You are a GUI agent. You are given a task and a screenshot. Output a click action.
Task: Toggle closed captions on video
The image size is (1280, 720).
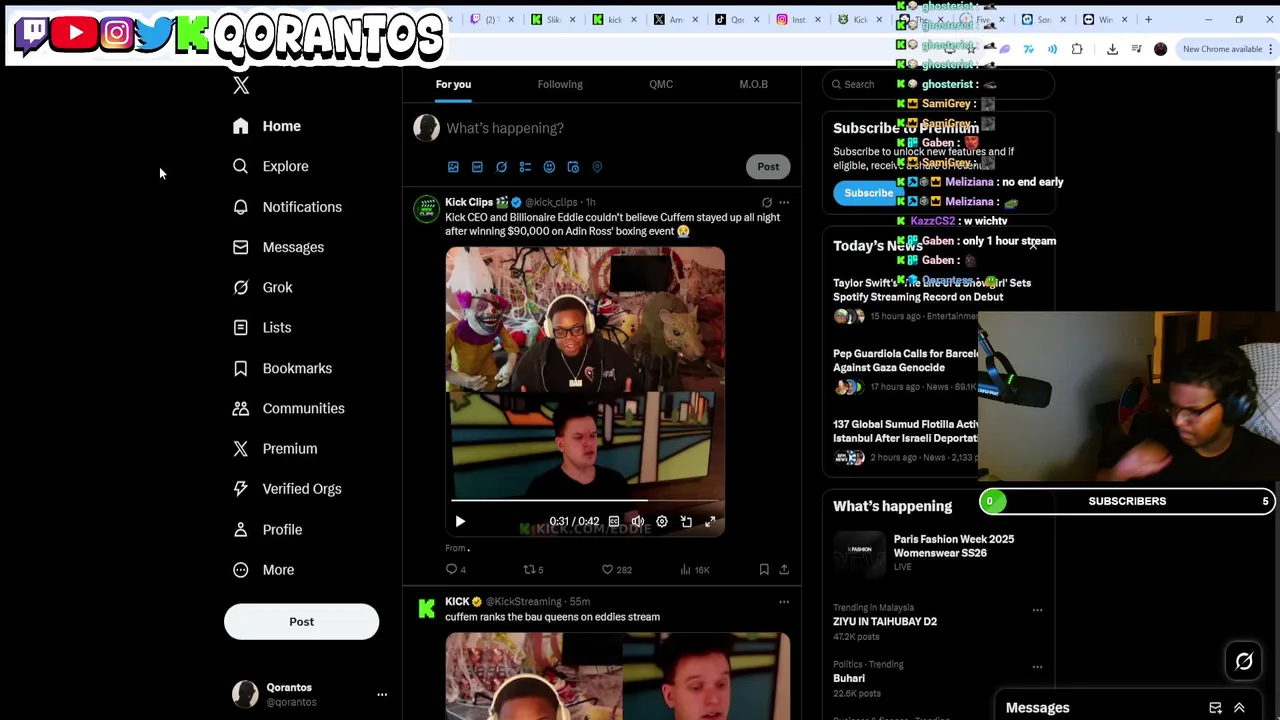[x=614, y=522]
